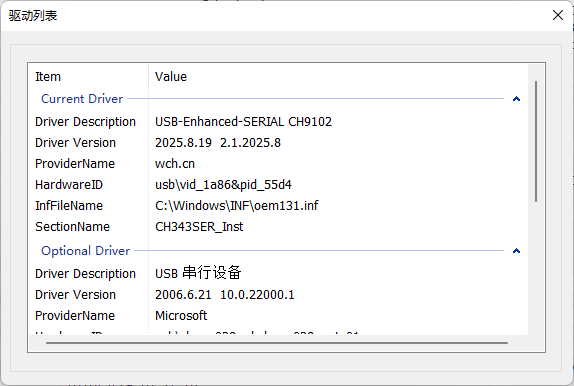This screenshot has height=386, width=574.
Task: Select the Current Driver group label
Action: [82, 99]
